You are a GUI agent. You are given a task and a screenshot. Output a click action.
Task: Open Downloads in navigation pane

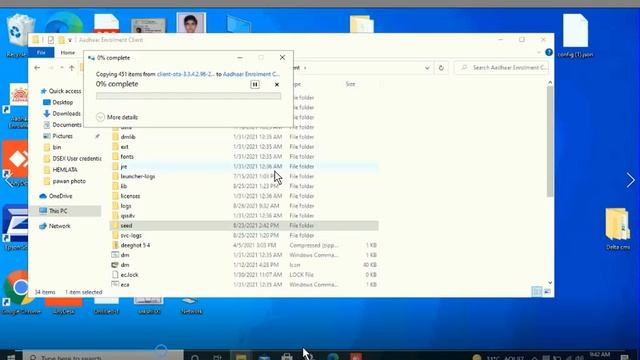pos(62,113)
